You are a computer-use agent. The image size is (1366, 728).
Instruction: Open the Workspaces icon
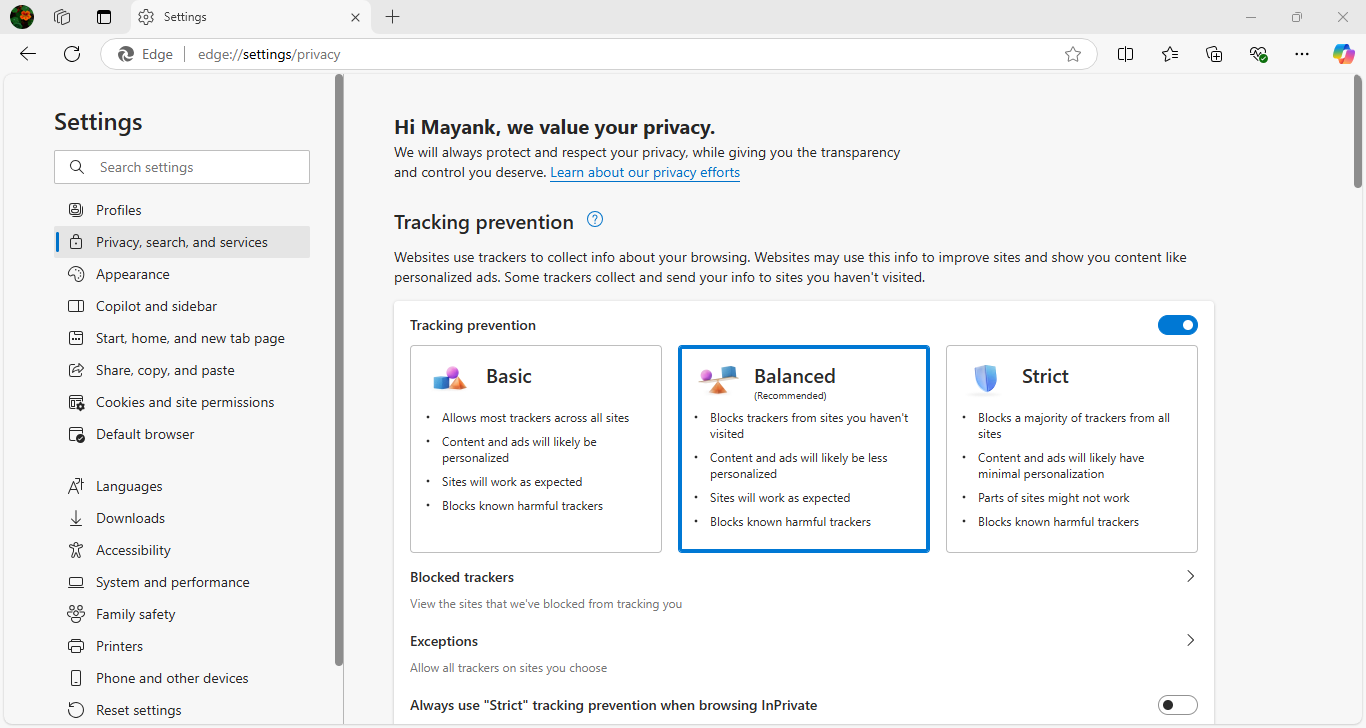pyautogui.click(x=62, y=16)
